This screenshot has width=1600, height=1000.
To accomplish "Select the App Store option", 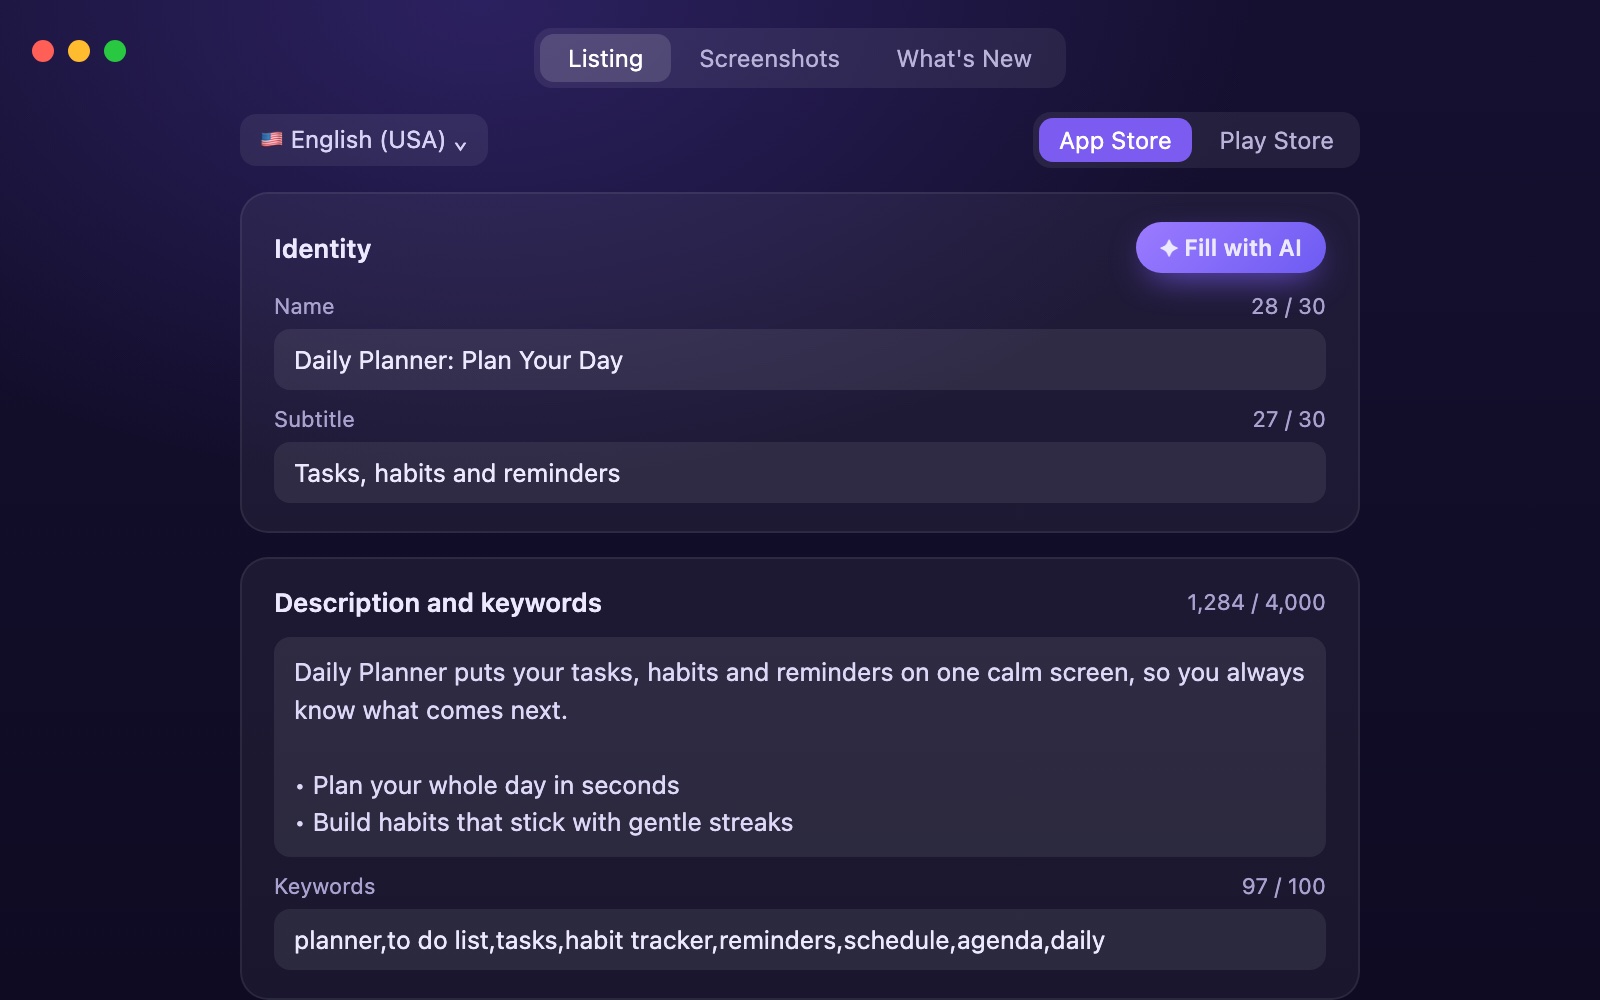I will (x=1115, y=140).
